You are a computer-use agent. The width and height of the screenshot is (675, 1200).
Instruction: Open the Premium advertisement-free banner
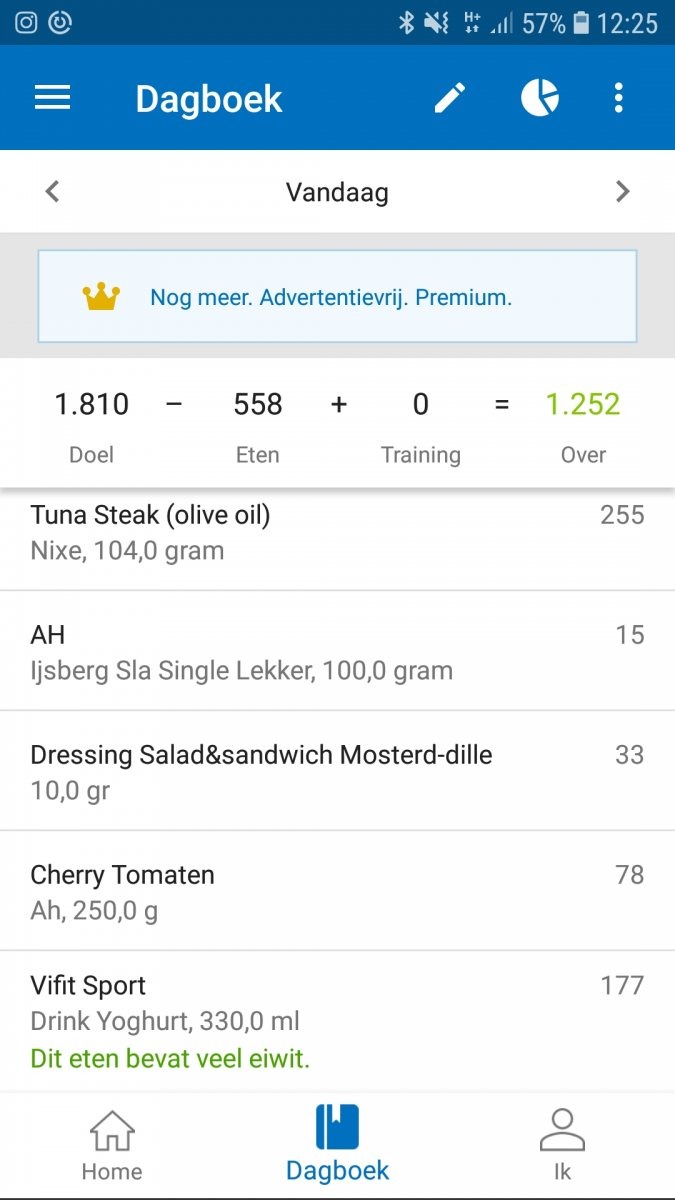337,296
